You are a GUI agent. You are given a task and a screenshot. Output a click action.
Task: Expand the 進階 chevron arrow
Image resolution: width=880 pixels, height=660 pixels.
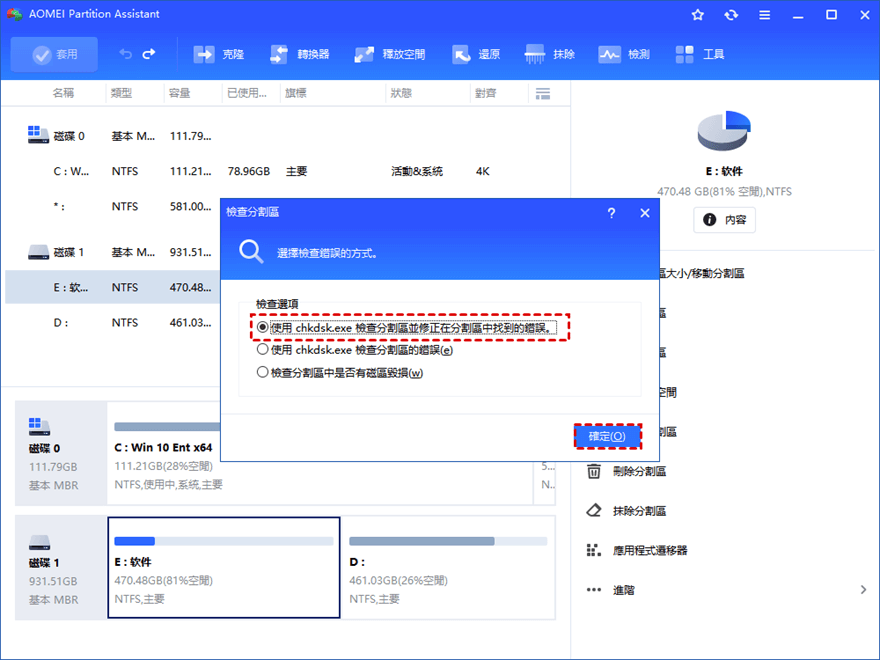point(863,589)
